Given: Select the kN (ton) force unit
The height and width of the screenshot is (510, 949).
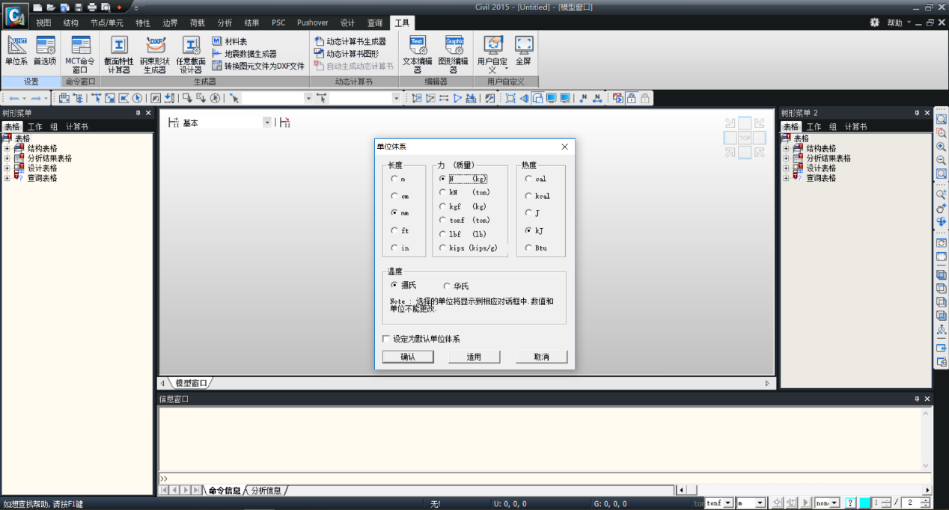Looking at the screenshot, I should 442,192.
